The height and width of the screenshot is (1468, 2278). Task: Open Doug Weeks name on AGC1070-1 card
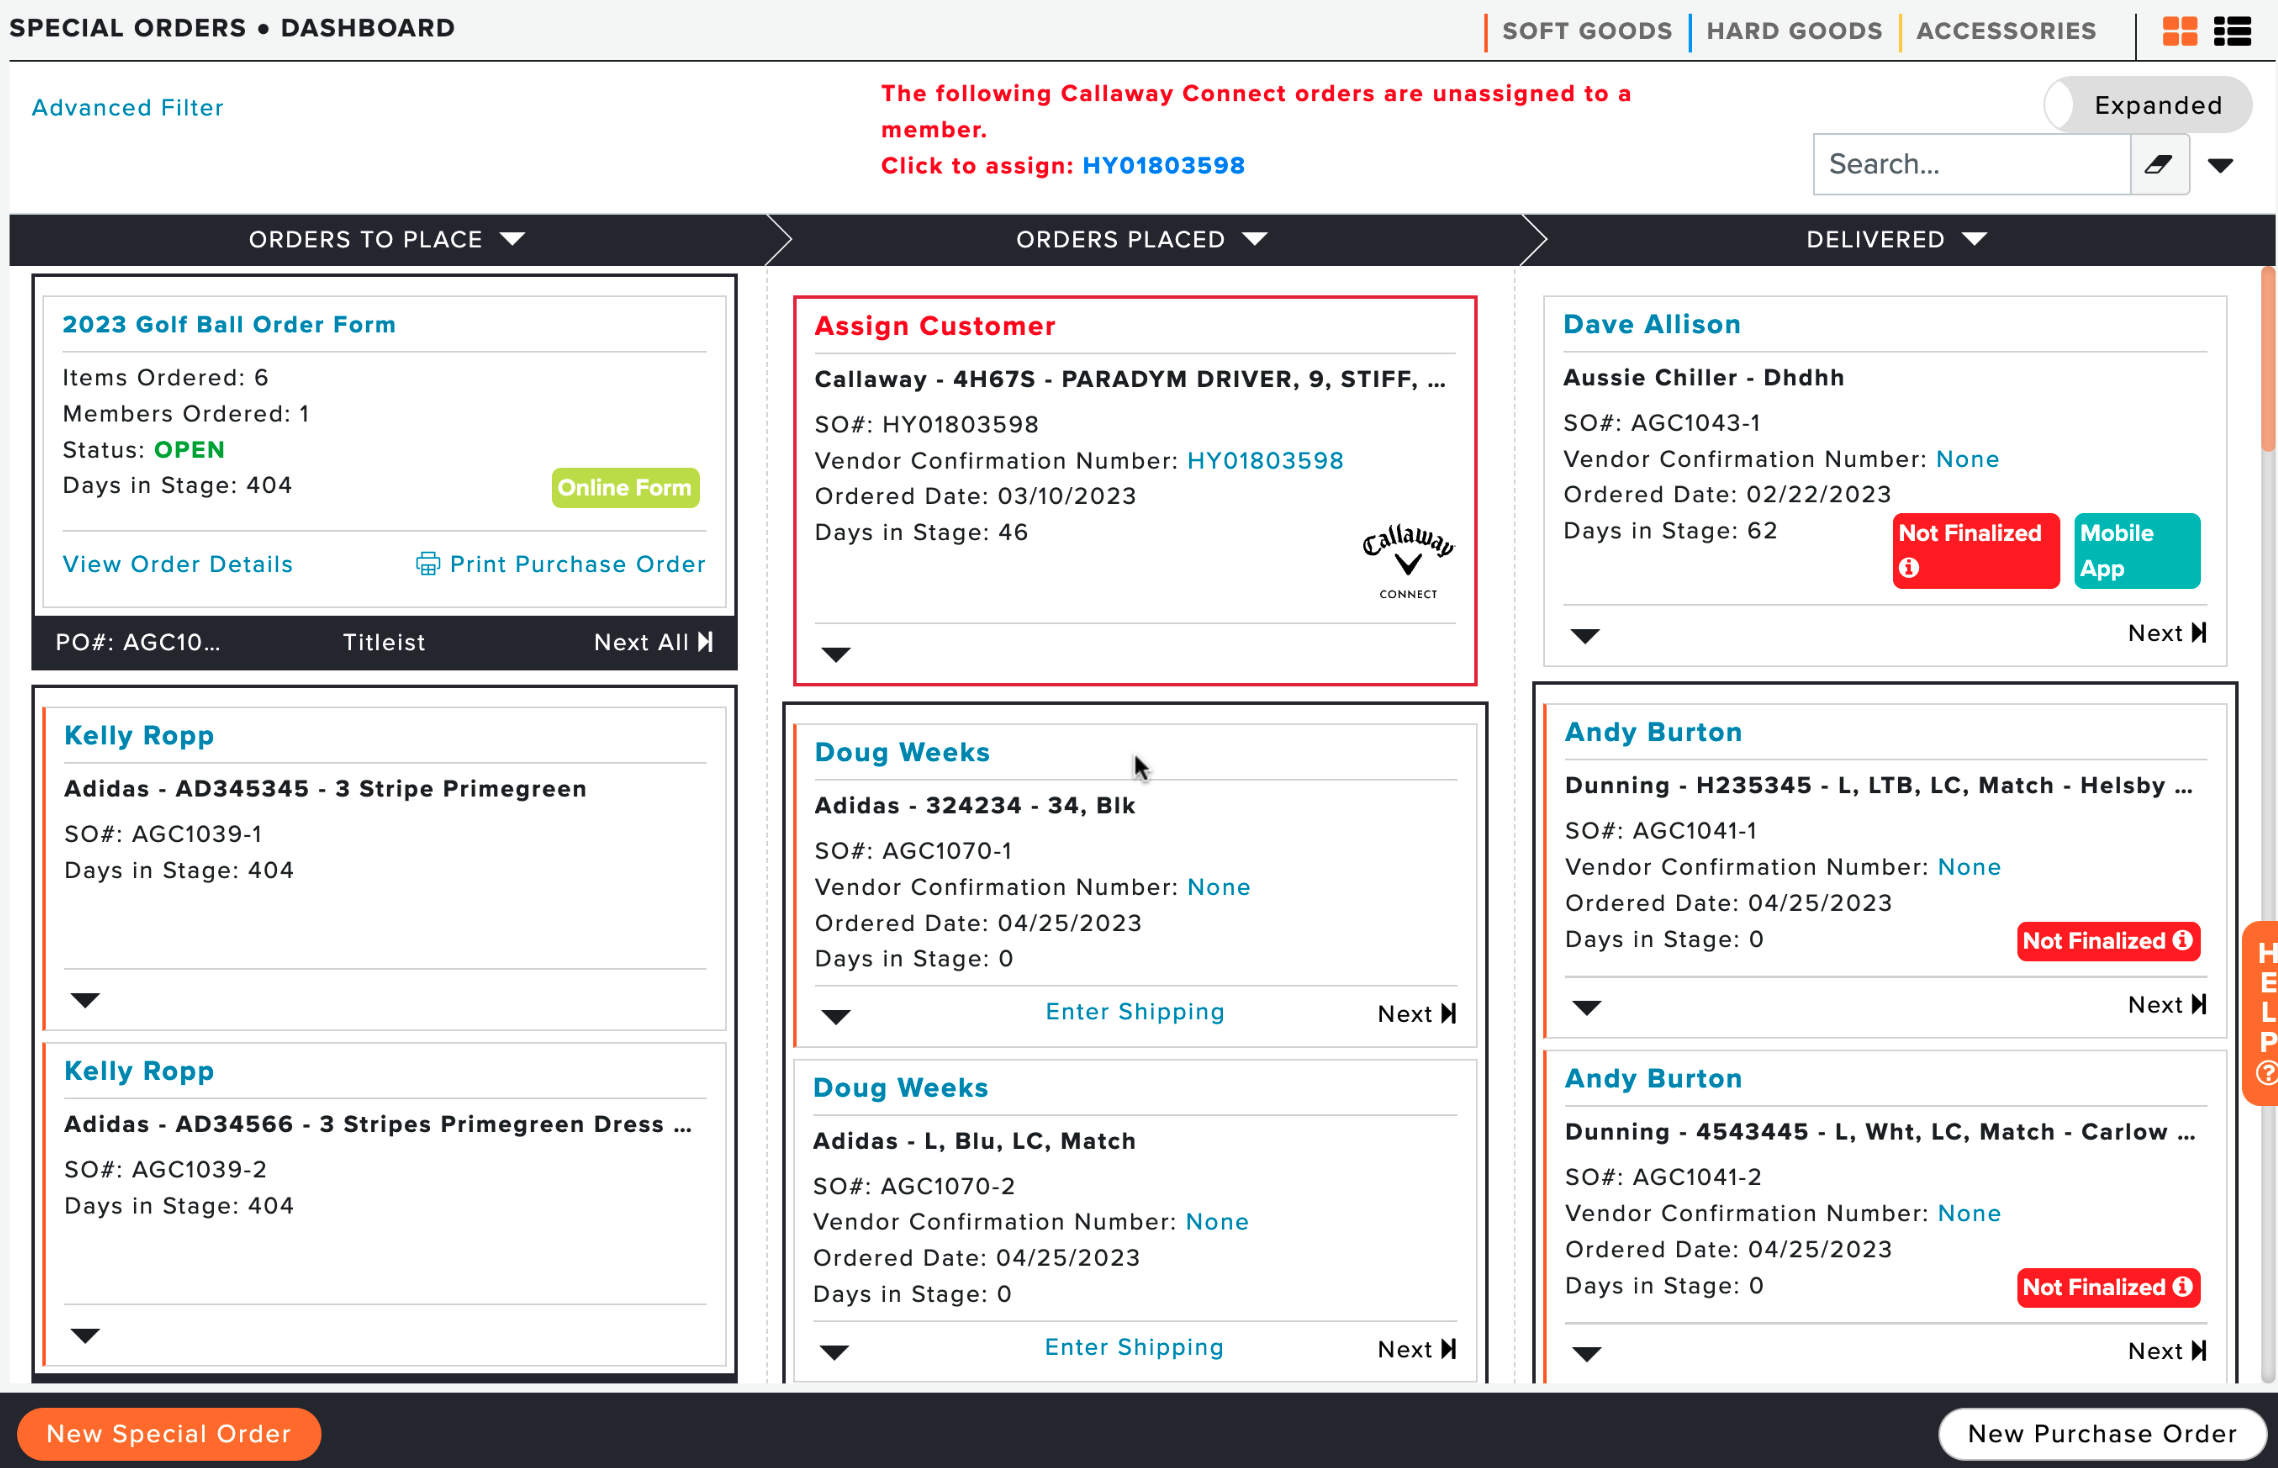coord(902,752)
